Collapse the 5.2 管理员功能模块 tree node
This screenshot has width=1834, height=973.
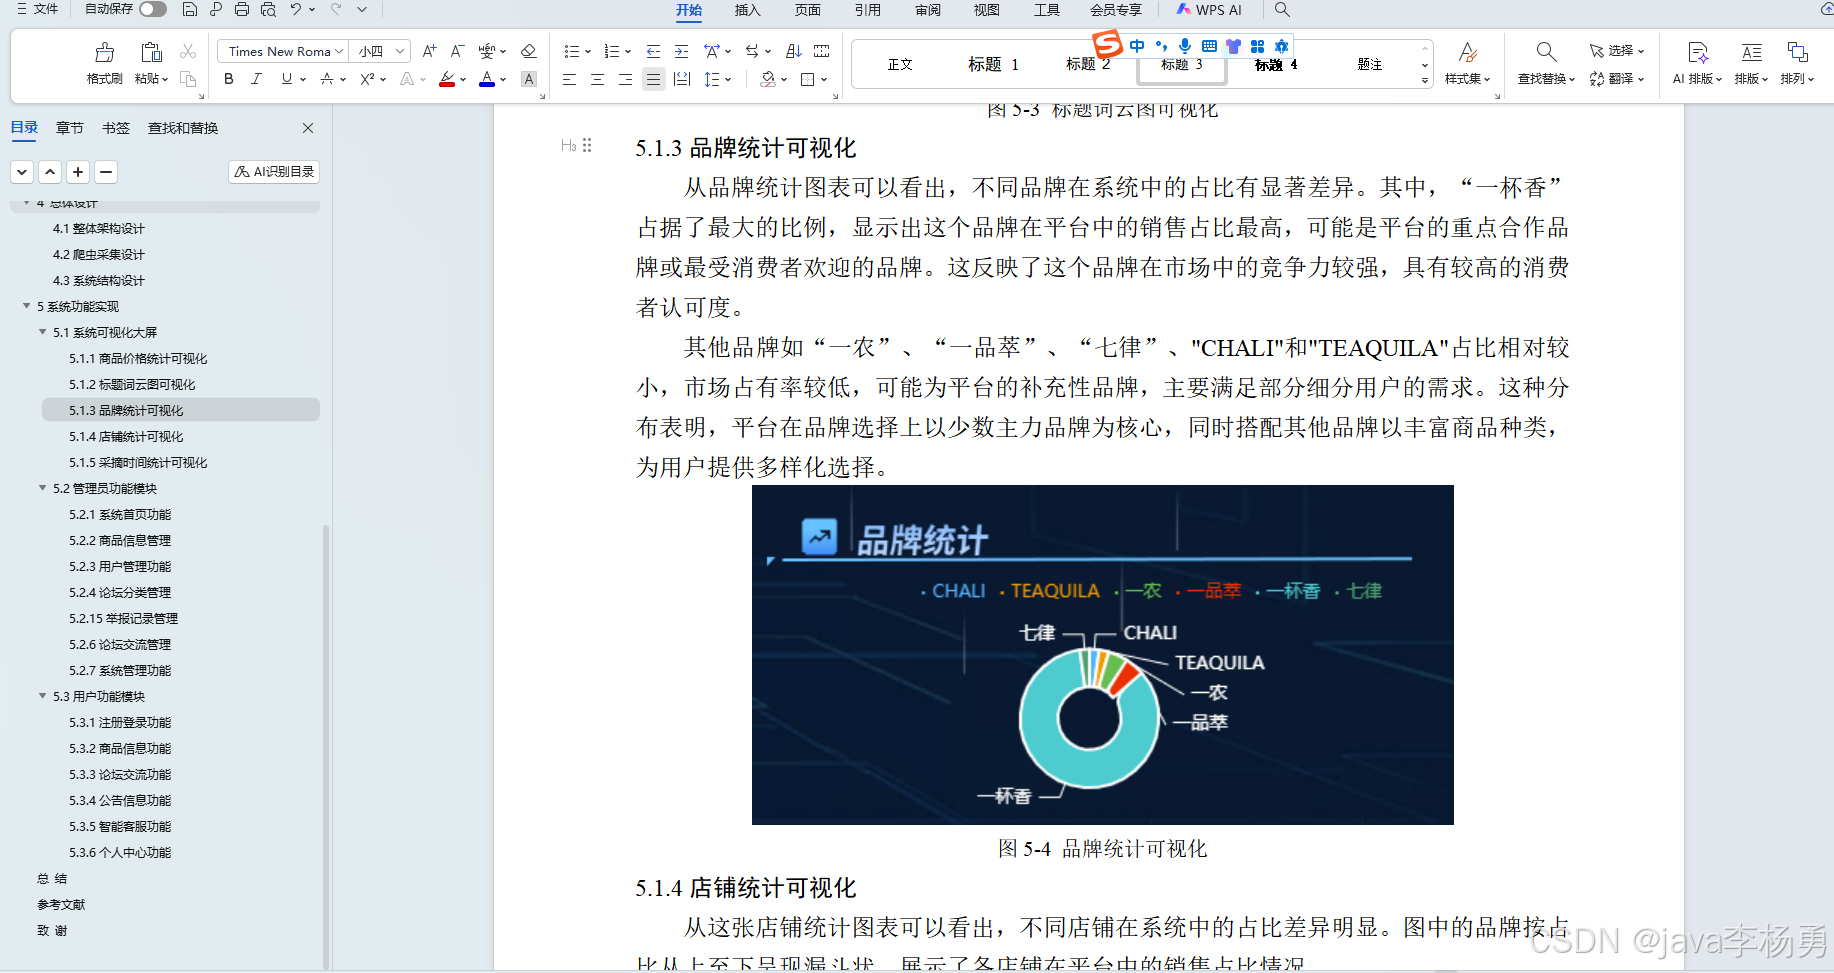(43, 488)
